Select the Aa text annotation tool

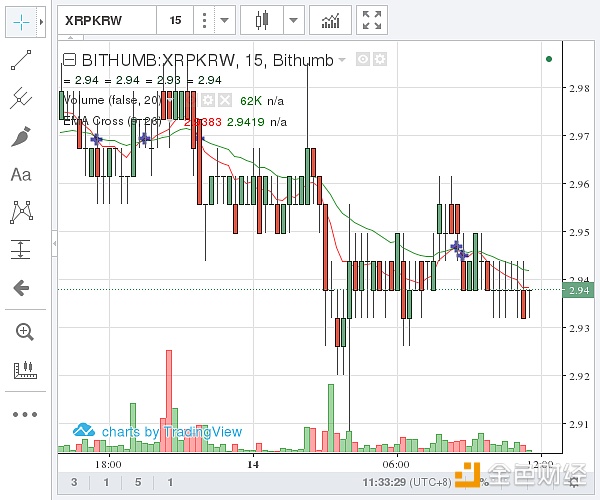21,175
